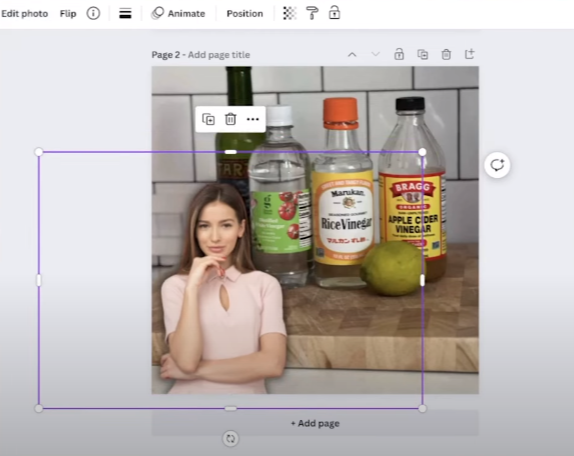
Task: Lock Page 2 with padlock icon
Action: (x=399, y=55)
